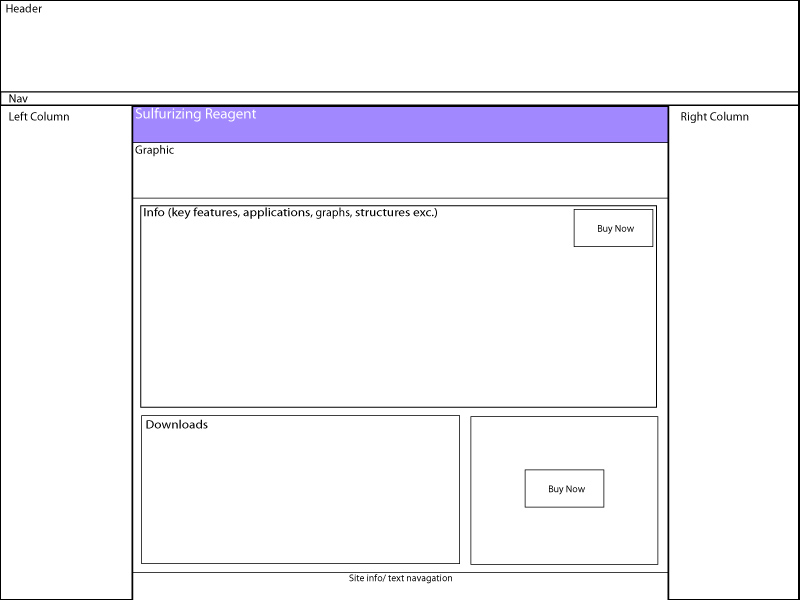The width and height of the screenshot is (800, 600).
Task: Click the blank Right Column panel area
Action: 734,357
